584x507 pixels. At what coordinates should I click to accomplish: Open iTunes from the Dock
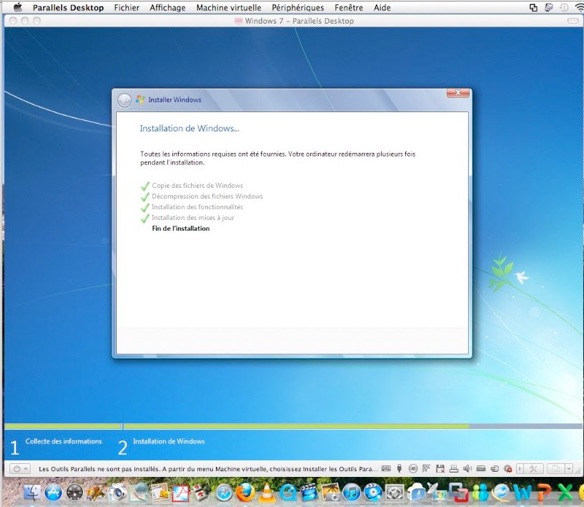click(x=352, y=492)
